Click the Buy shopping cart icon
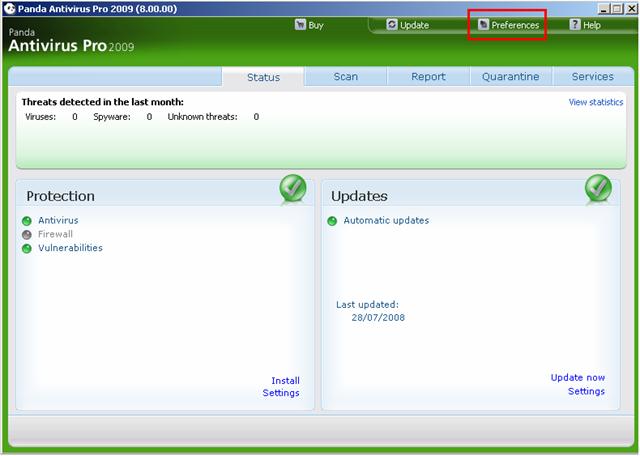 (x=300, y=24)
